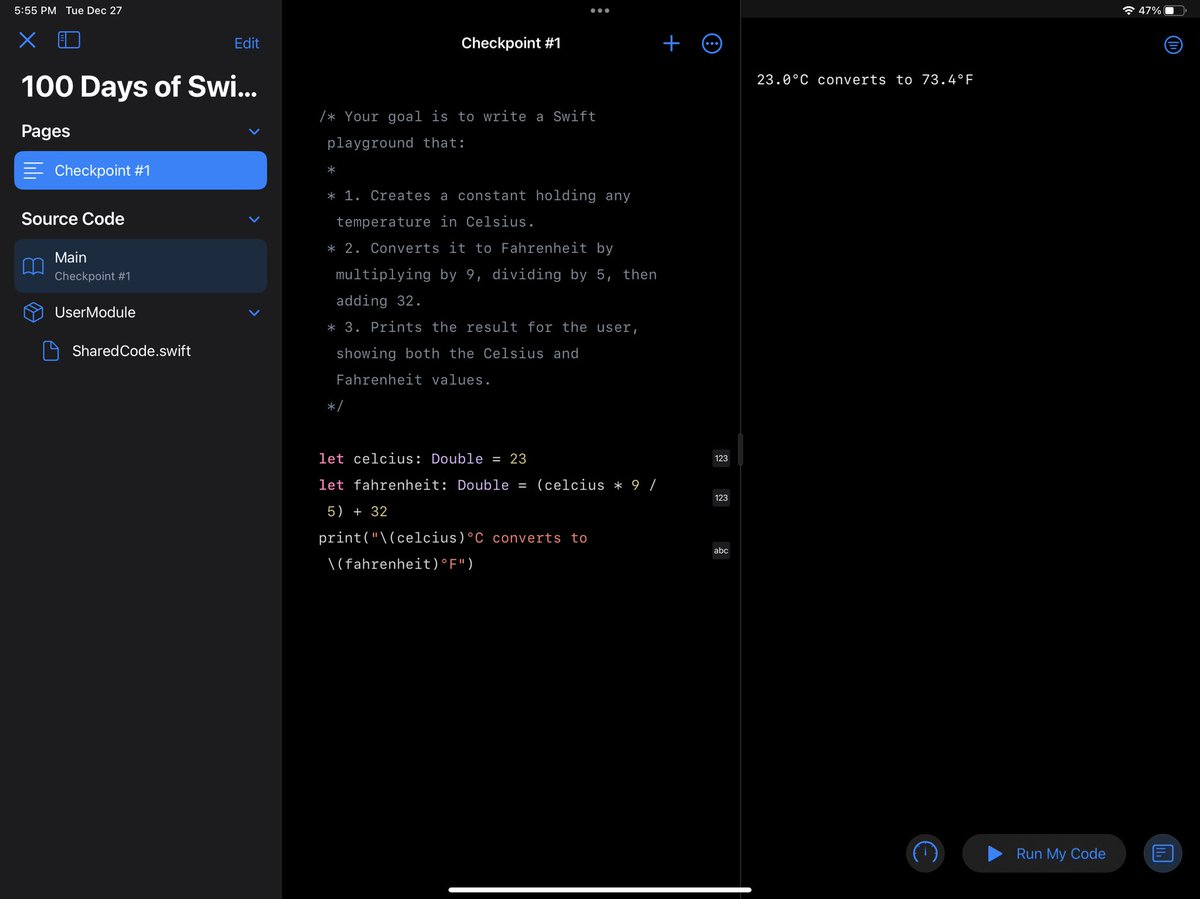
Task: Toggle the sidebar panel icon
Action: [x=69, y=40]
